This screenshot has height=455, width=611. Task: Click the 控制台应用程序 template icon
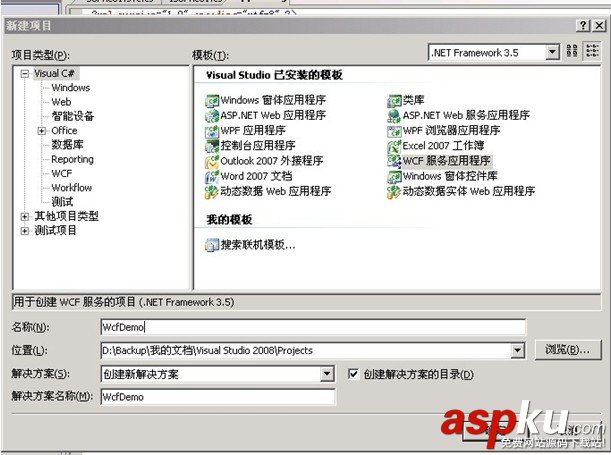(x=212, y=146)
